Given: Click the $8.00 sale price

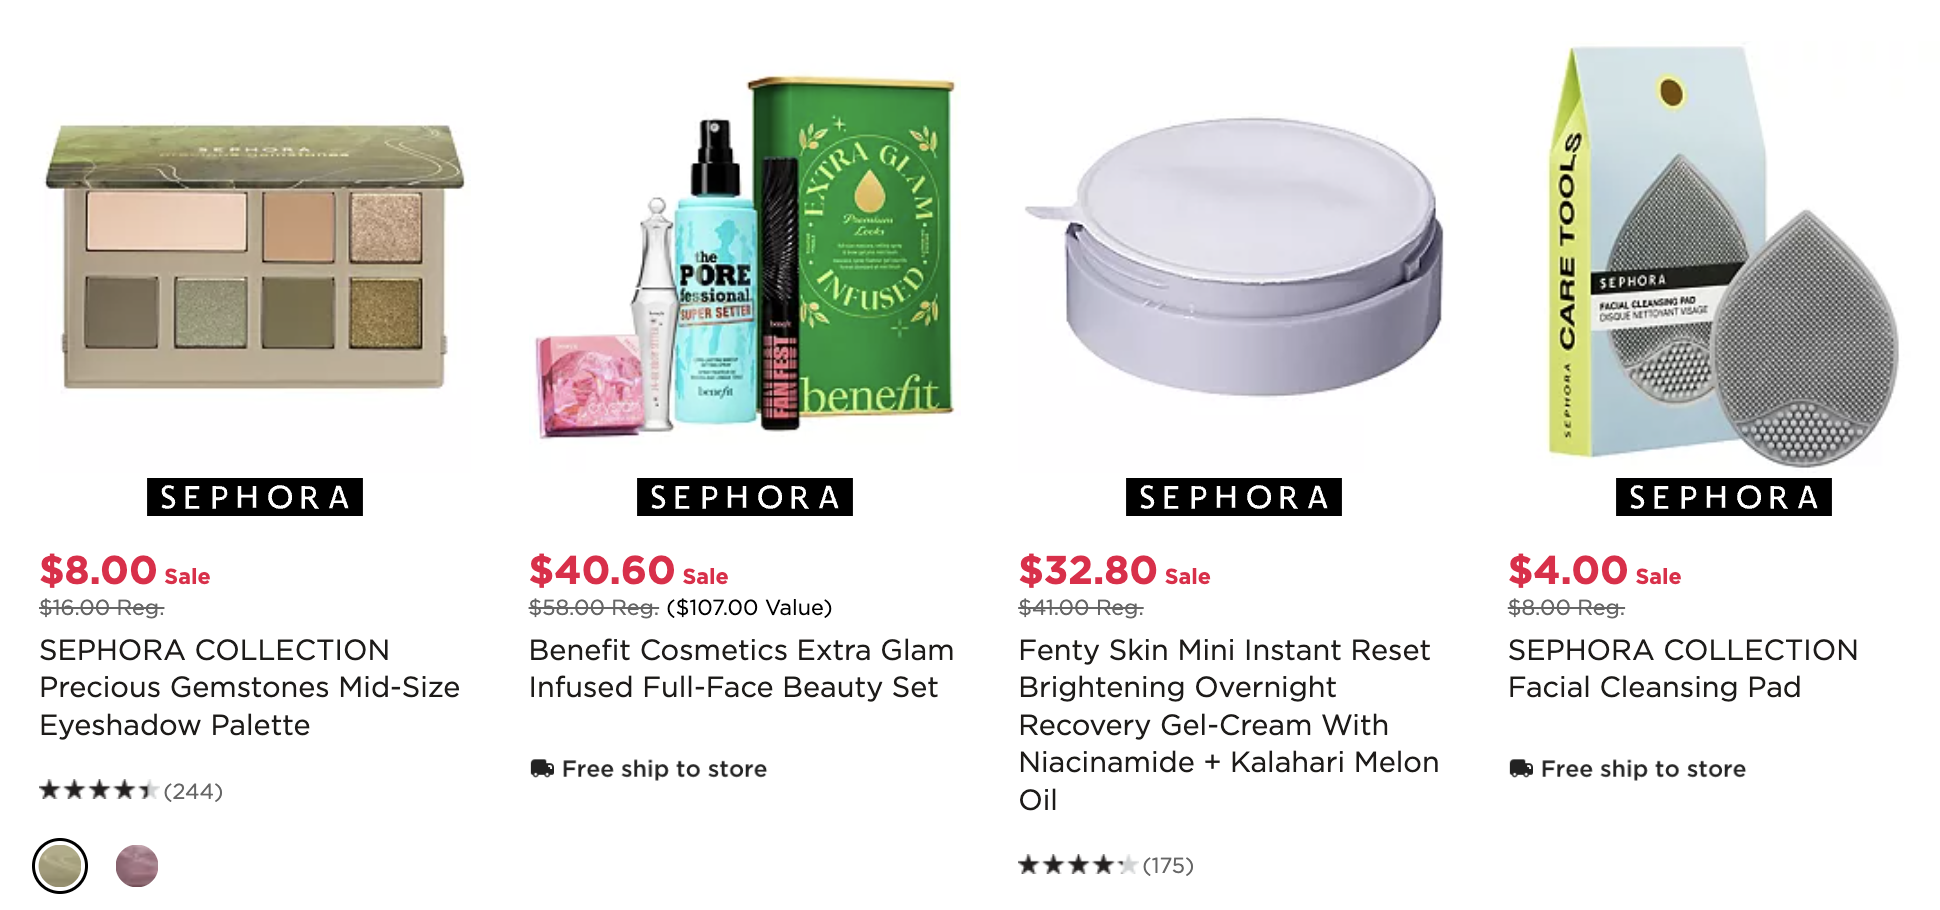Looking at the screenshot, I should point(98,570).
